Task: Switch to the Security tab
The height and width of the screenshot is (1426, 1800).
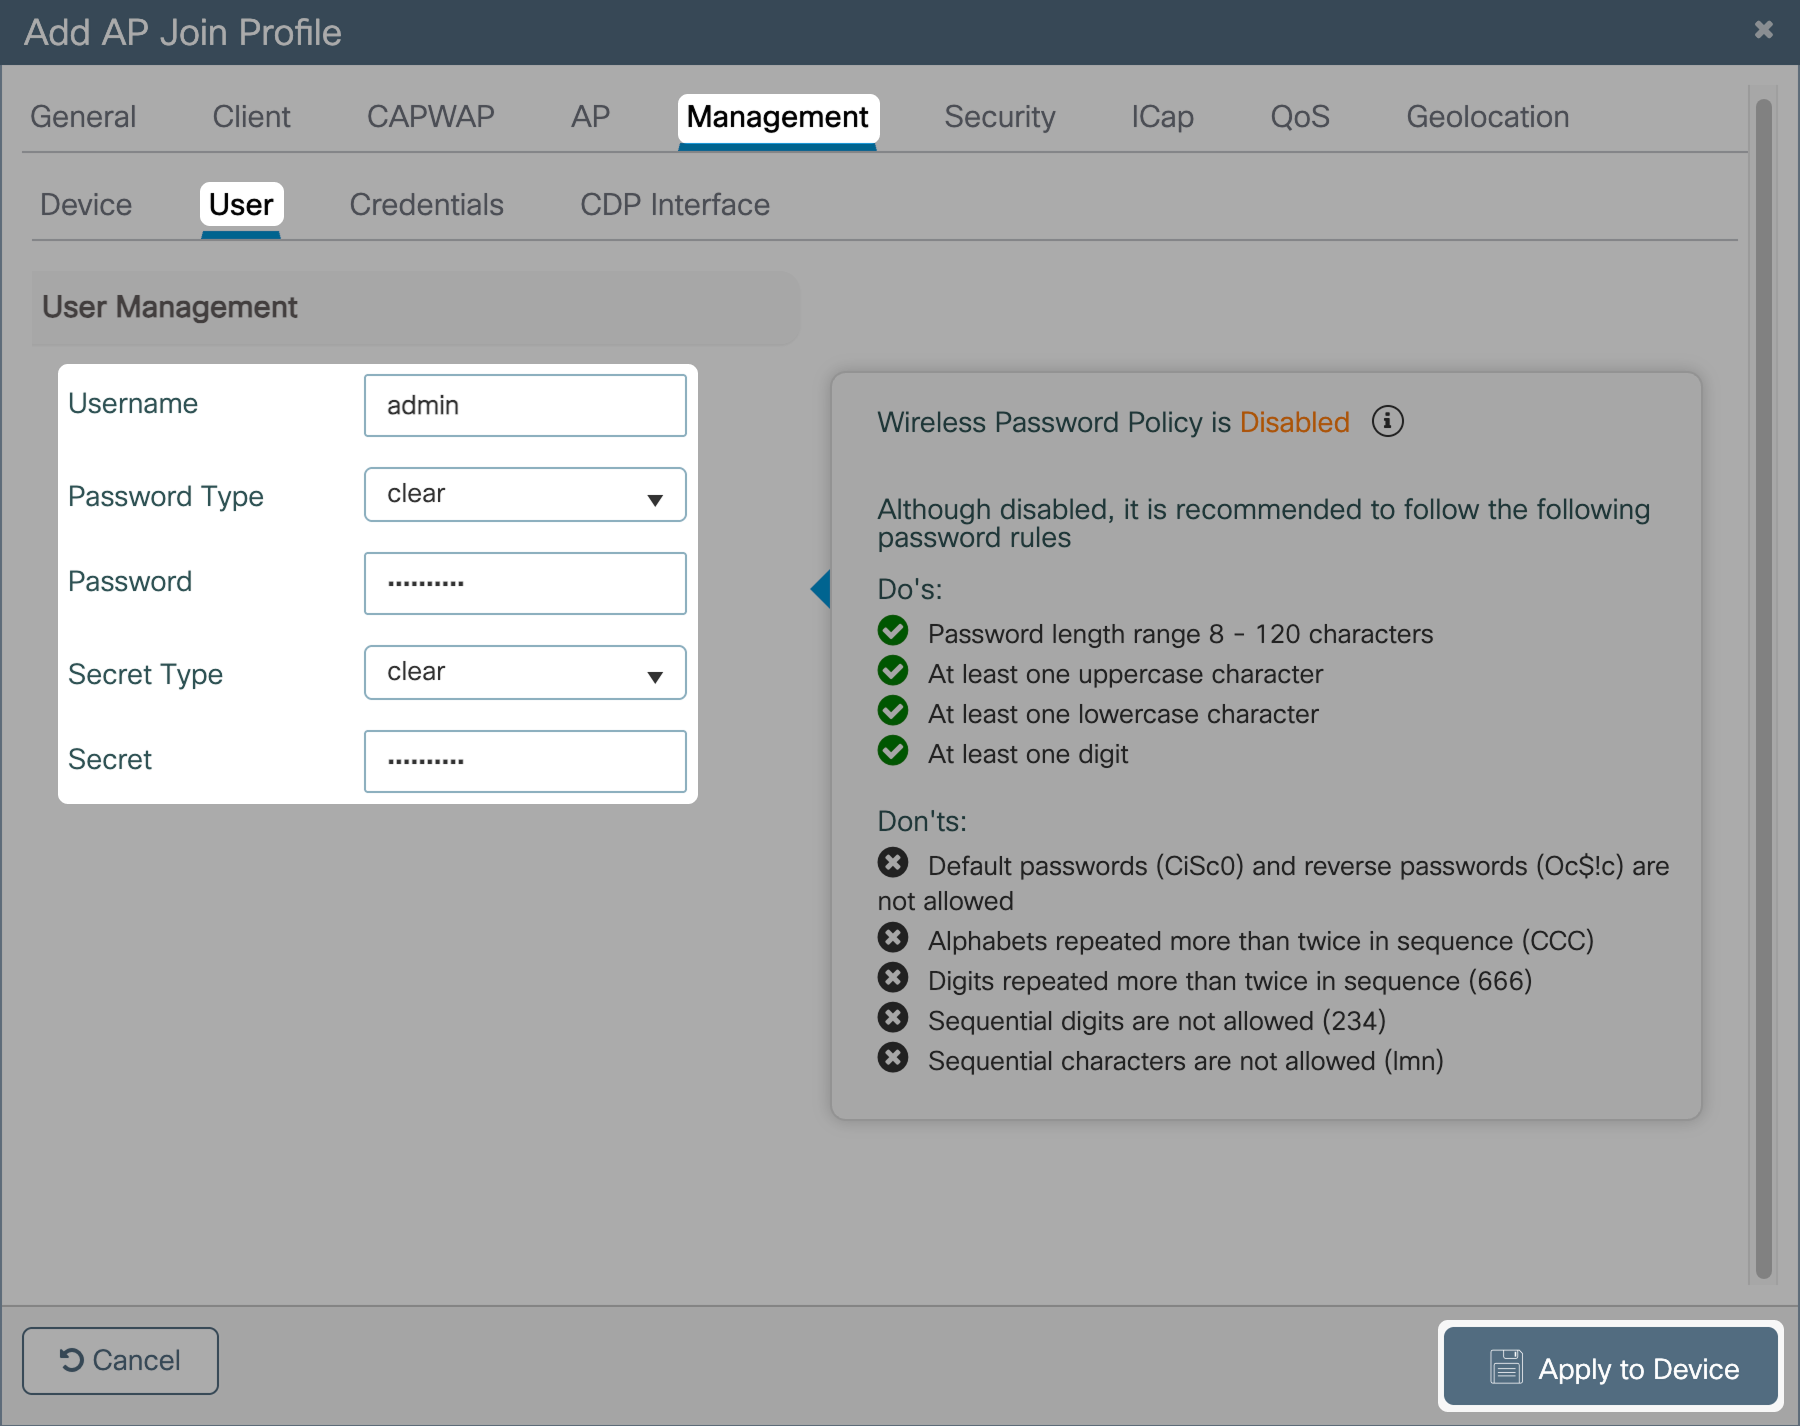Action: [999, 117]
